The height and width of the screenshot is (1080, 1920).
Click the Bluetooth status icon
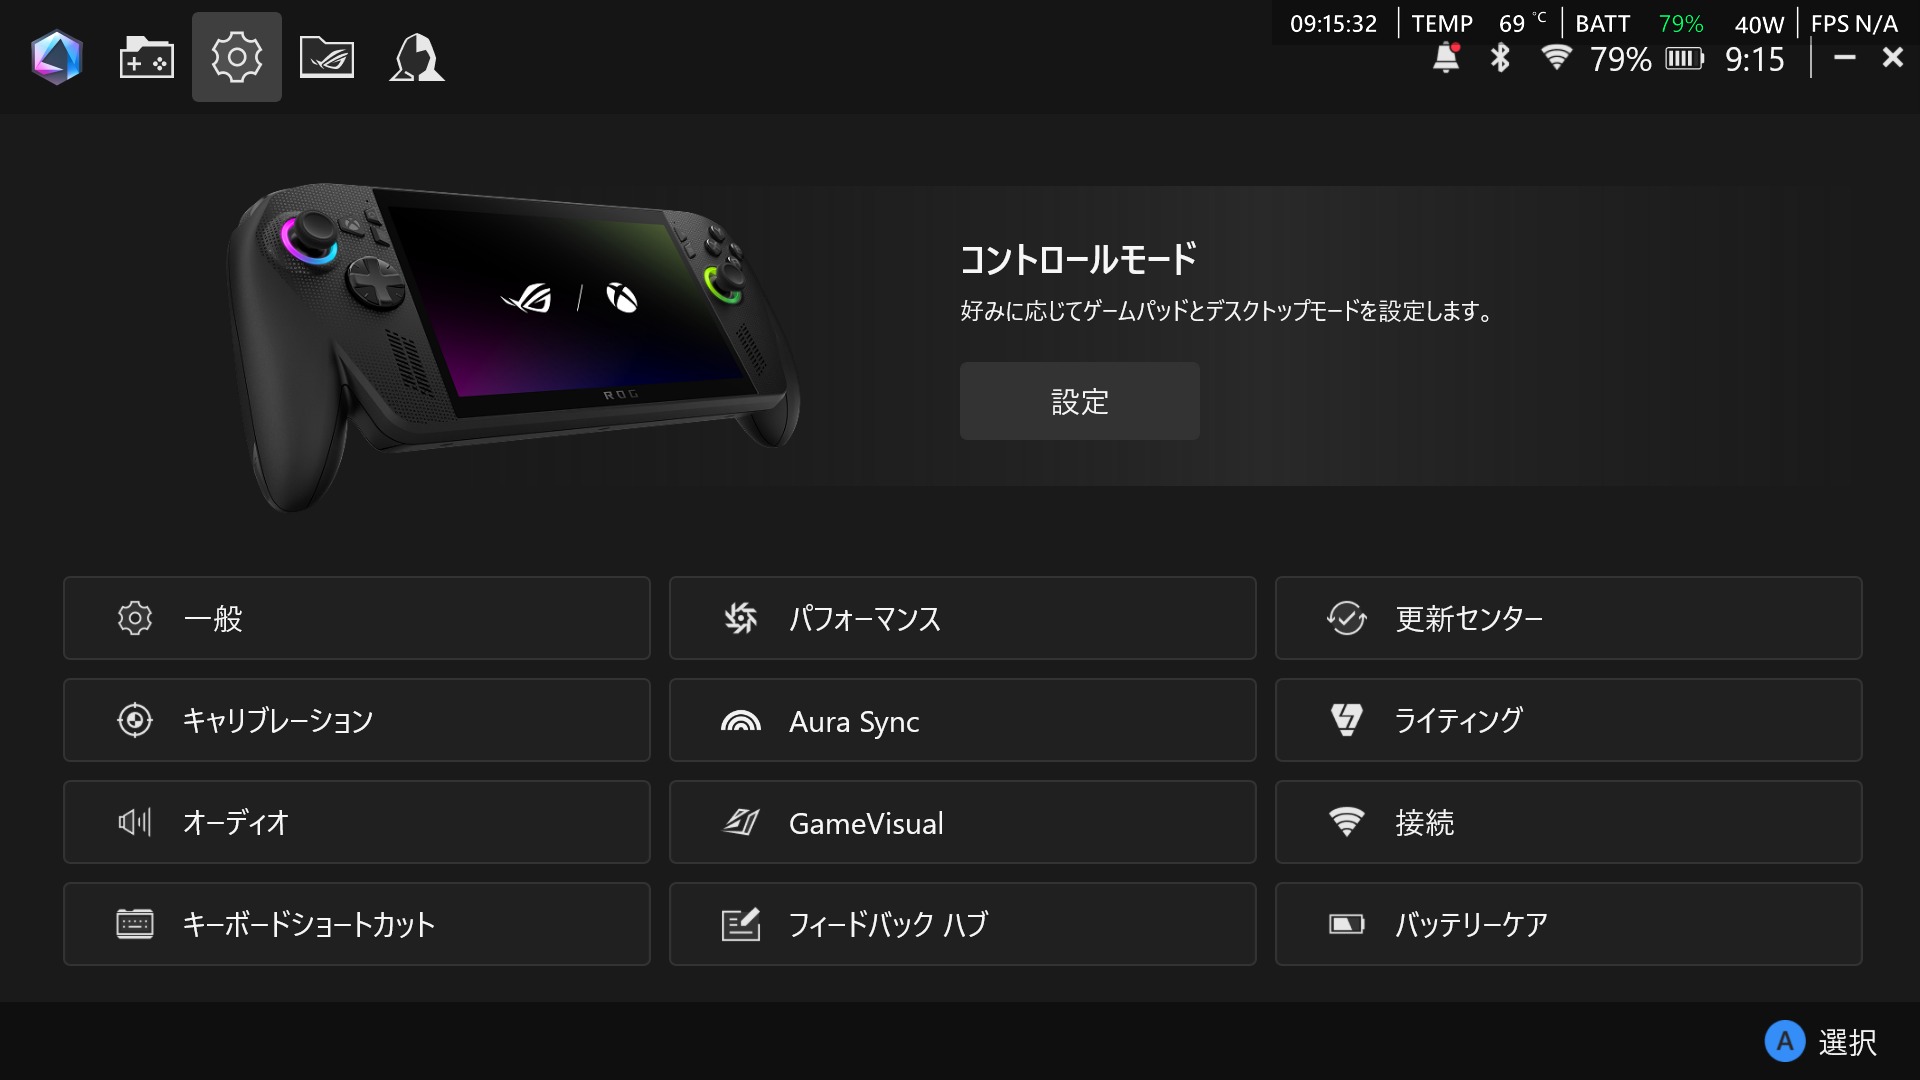(x=1500, y=58)
